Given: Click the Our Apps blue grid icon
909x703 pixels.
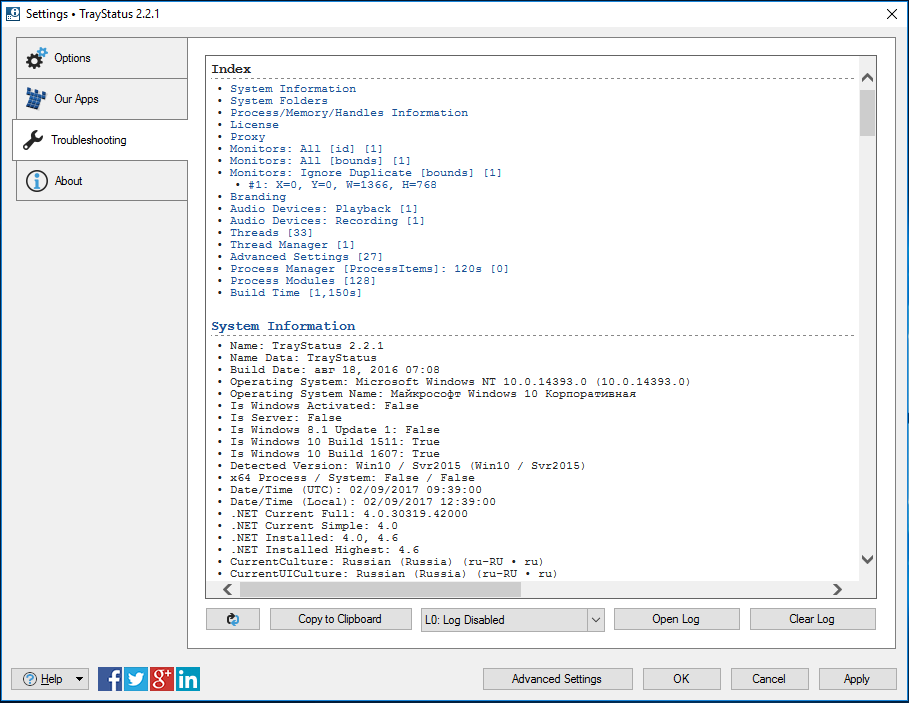Looking at the screenshot, I should coord(36,99).
